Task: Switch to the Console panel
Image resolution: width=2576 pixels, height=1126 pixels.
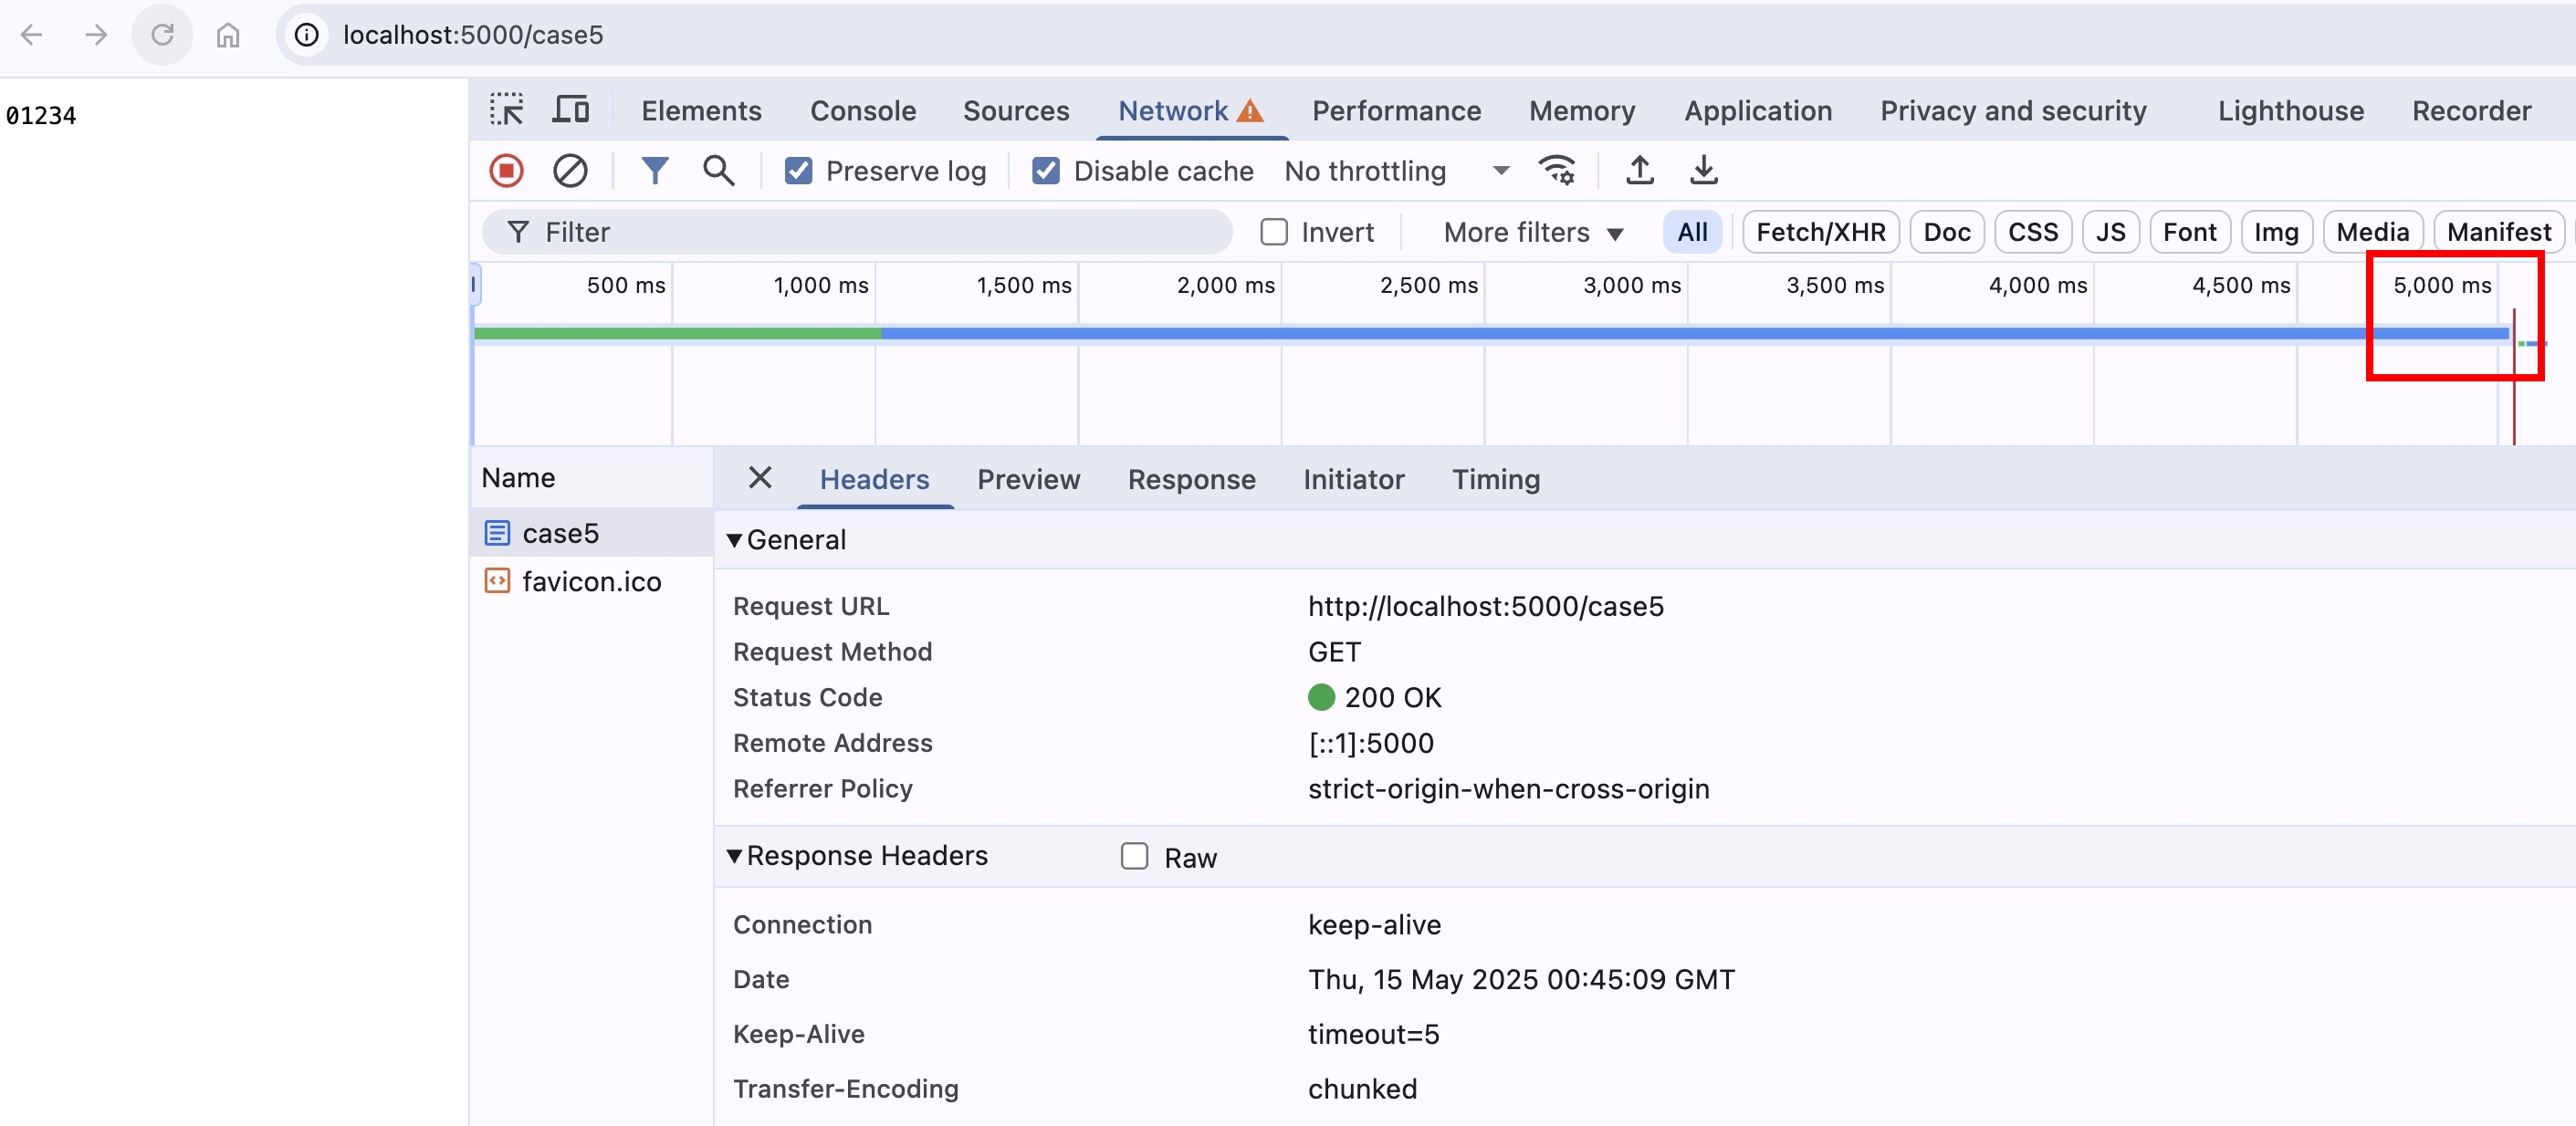Action: (x=863, y=110)
